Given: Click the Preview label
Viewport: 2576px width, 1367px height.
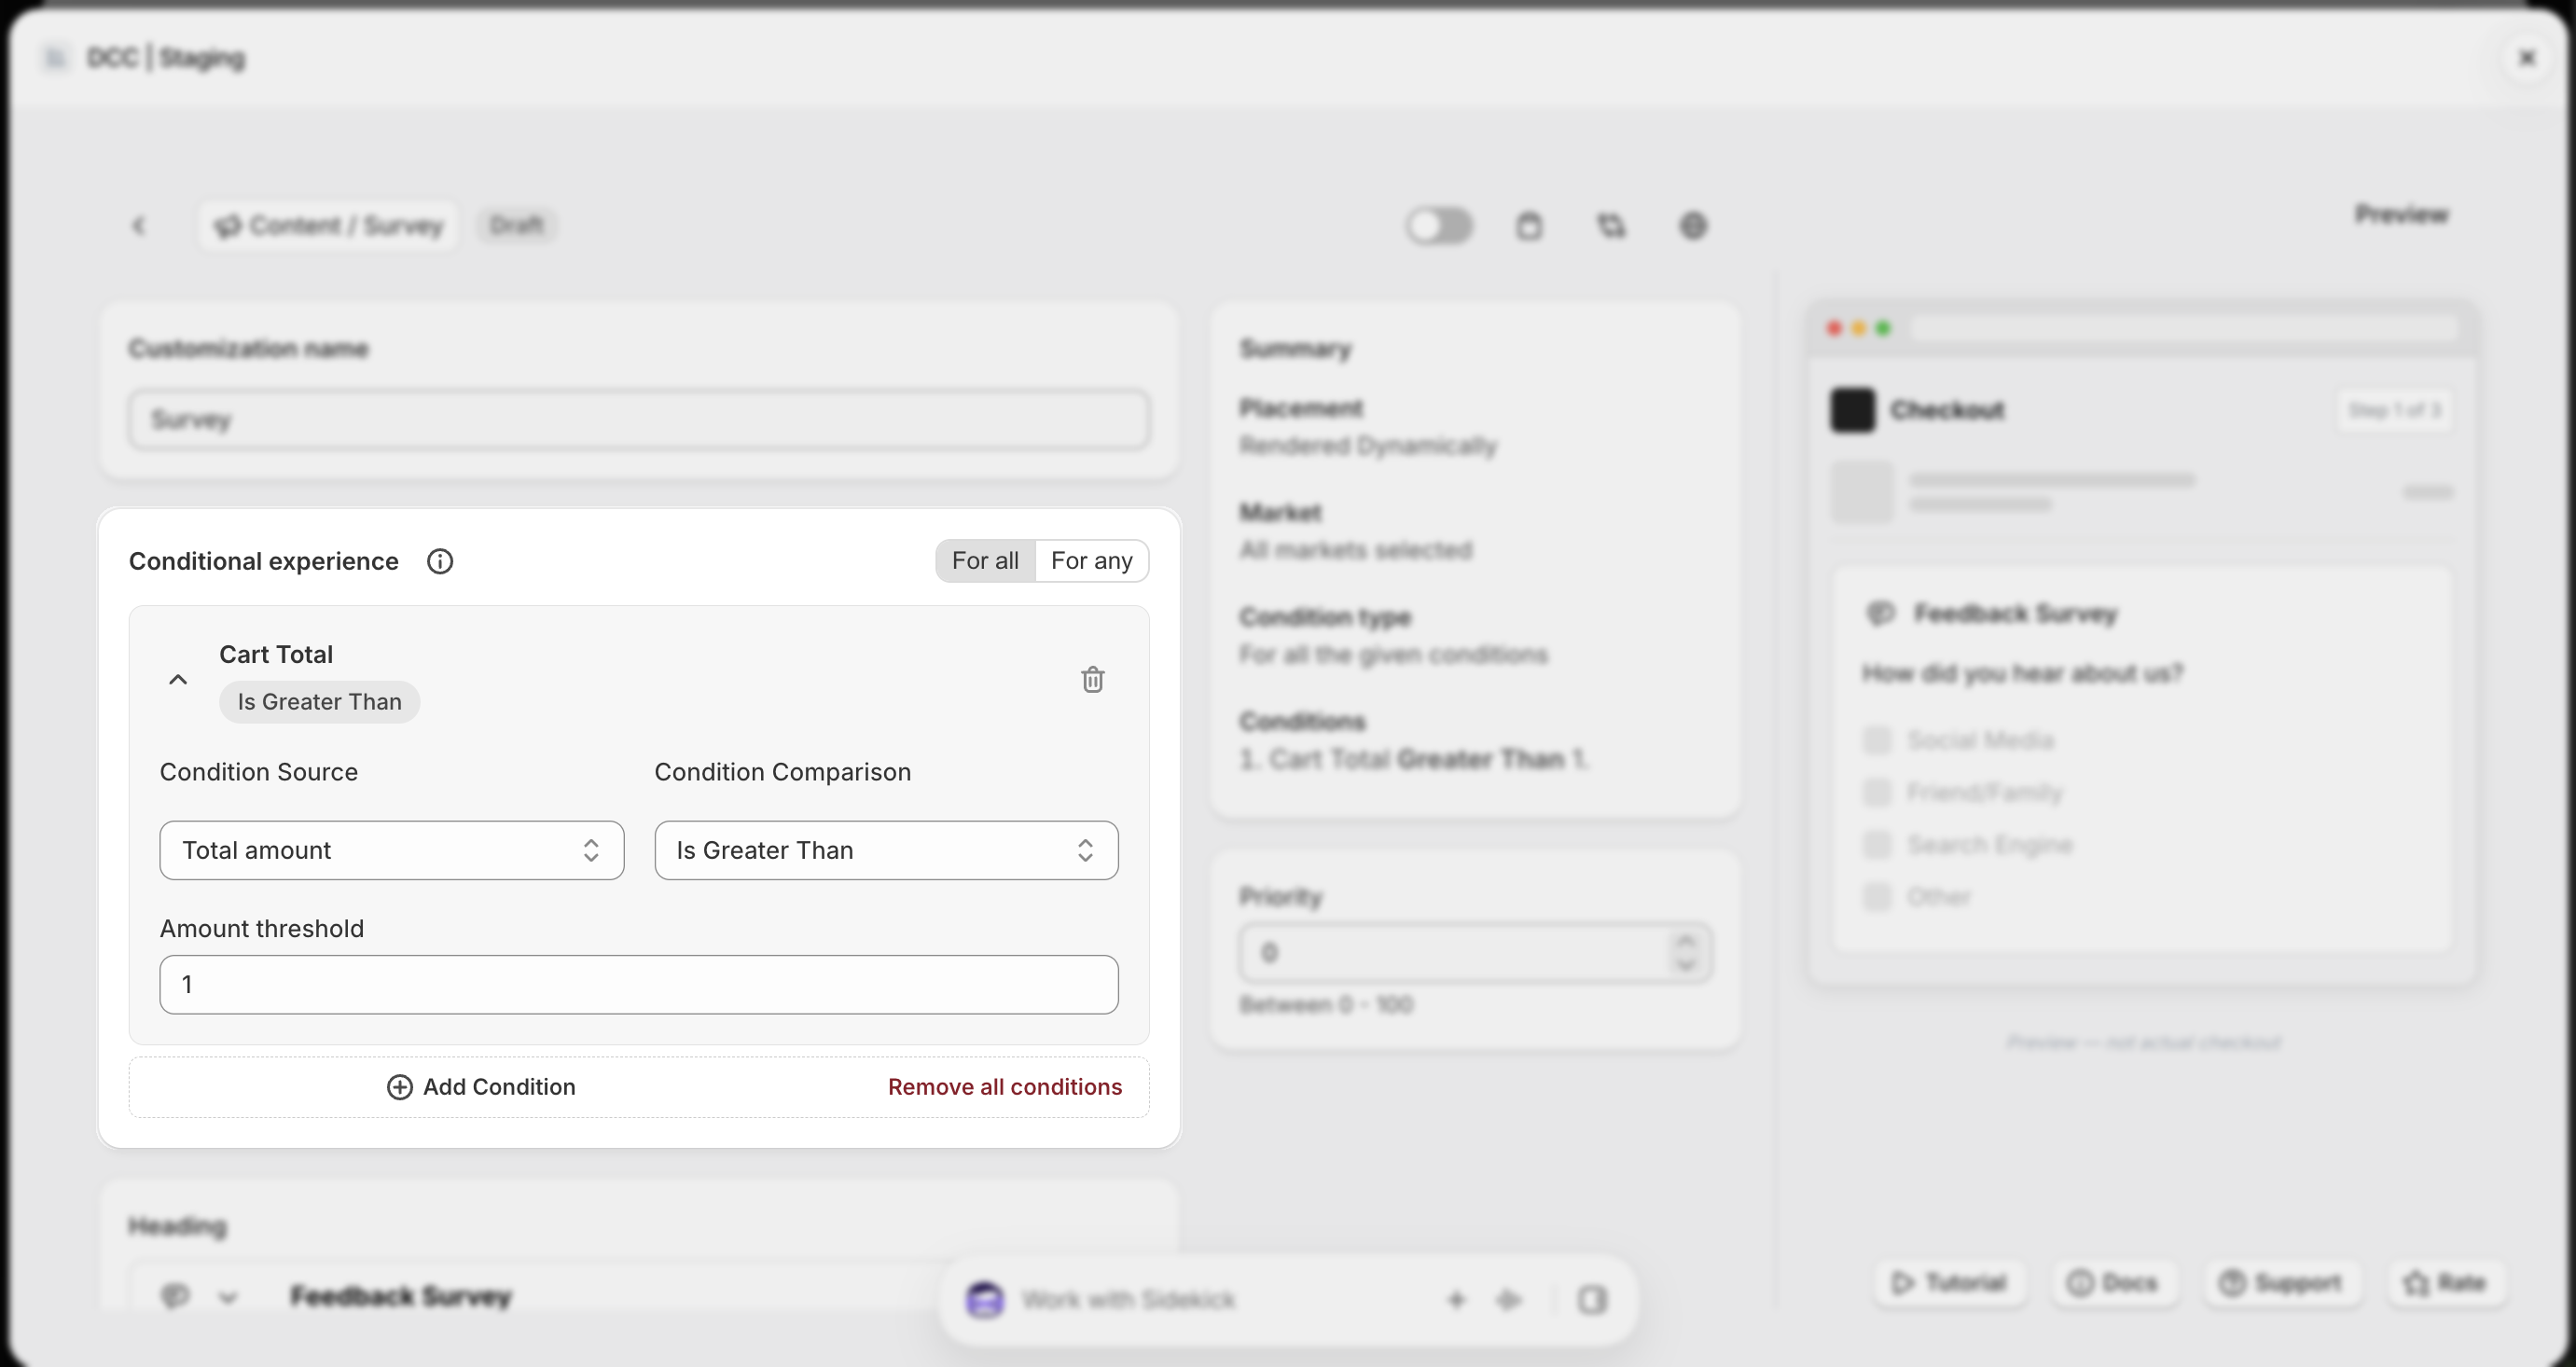Looking at the screenshot, I should point(2401,215).
